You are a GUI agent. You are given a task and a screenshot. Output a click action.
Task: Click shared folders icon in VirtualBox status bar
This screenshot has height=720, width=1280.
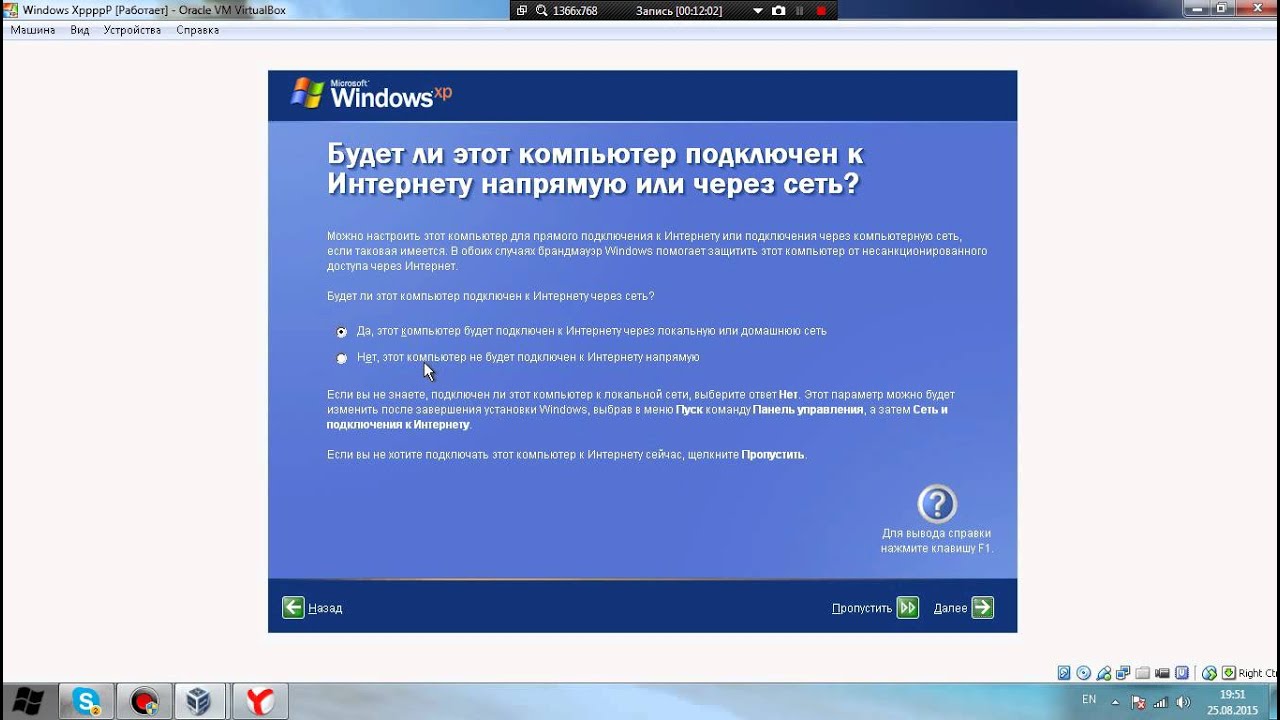1143,673
